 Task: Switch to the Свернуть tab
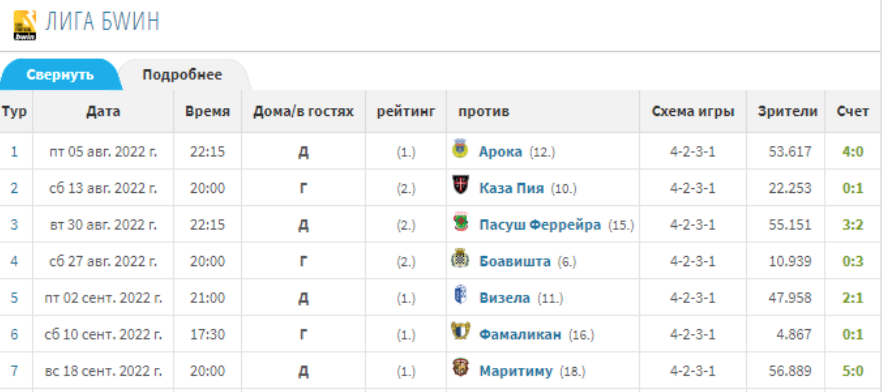[60, 75]
